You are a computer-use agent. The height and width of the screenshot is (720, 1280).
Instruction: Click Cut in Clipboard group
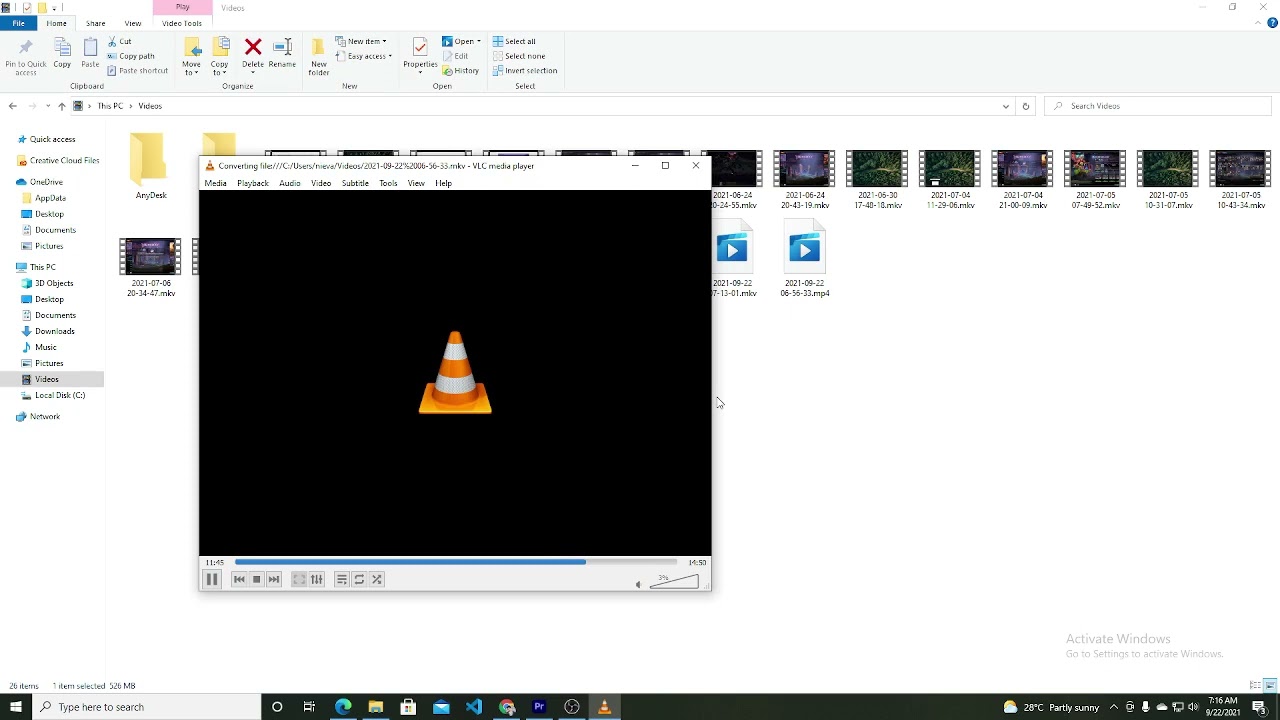click(x=119, y=41)
